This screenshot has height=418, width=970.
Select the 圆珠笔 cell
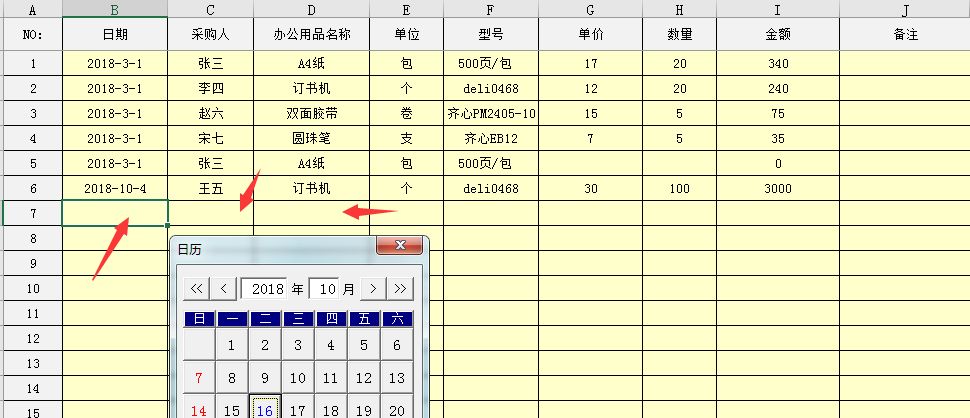pyautogui.click(x=312, y=139)
